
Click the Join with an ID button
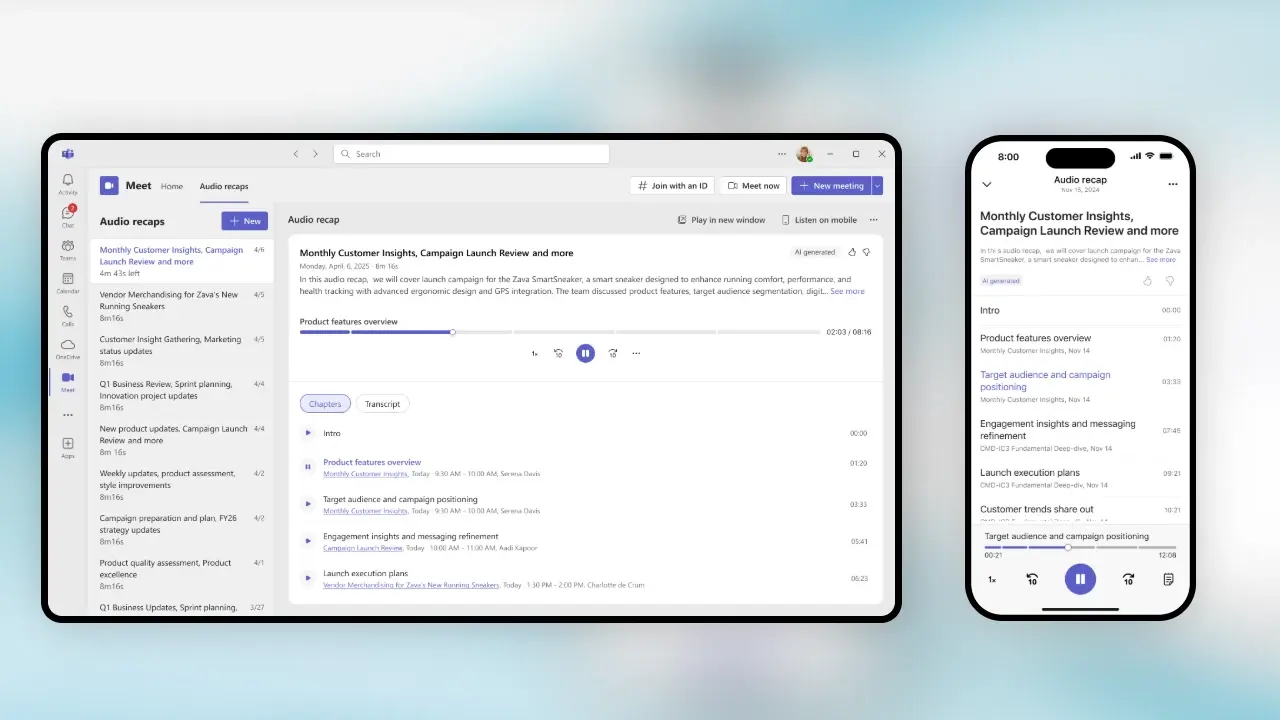[672, 186]
